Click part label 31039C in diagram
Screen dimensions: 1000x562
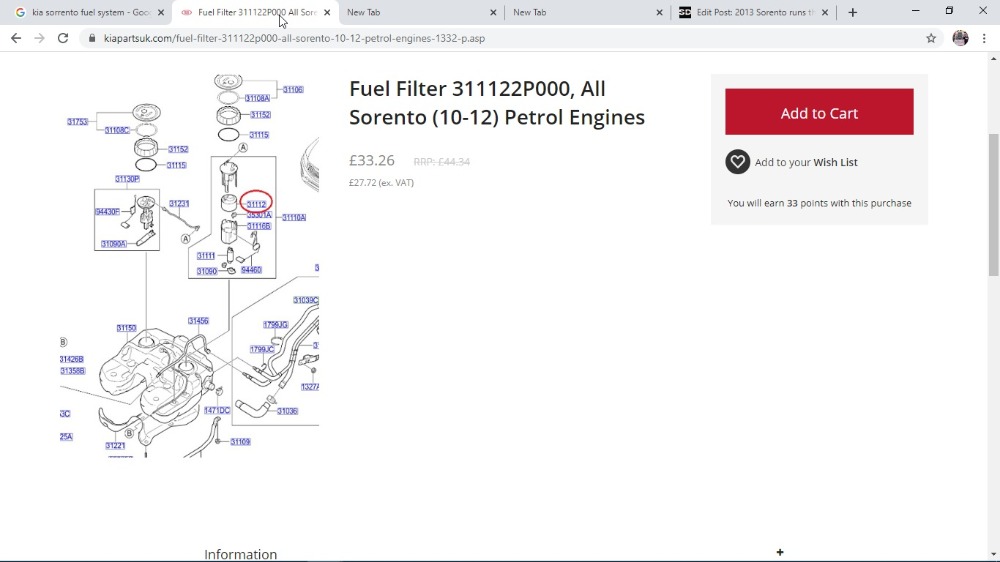pos(306,300)
